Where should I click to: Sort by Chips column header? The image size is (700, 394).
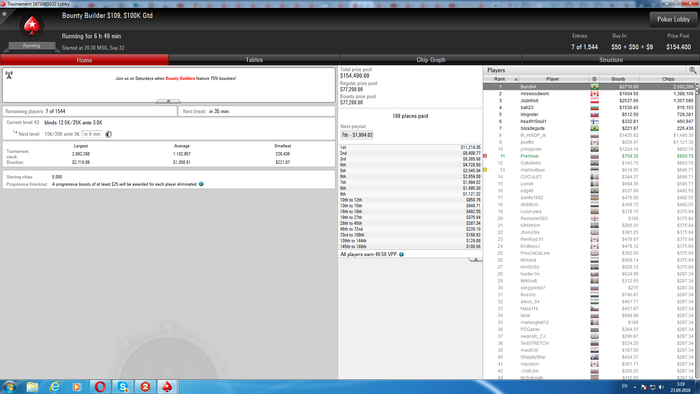[668, 79]
